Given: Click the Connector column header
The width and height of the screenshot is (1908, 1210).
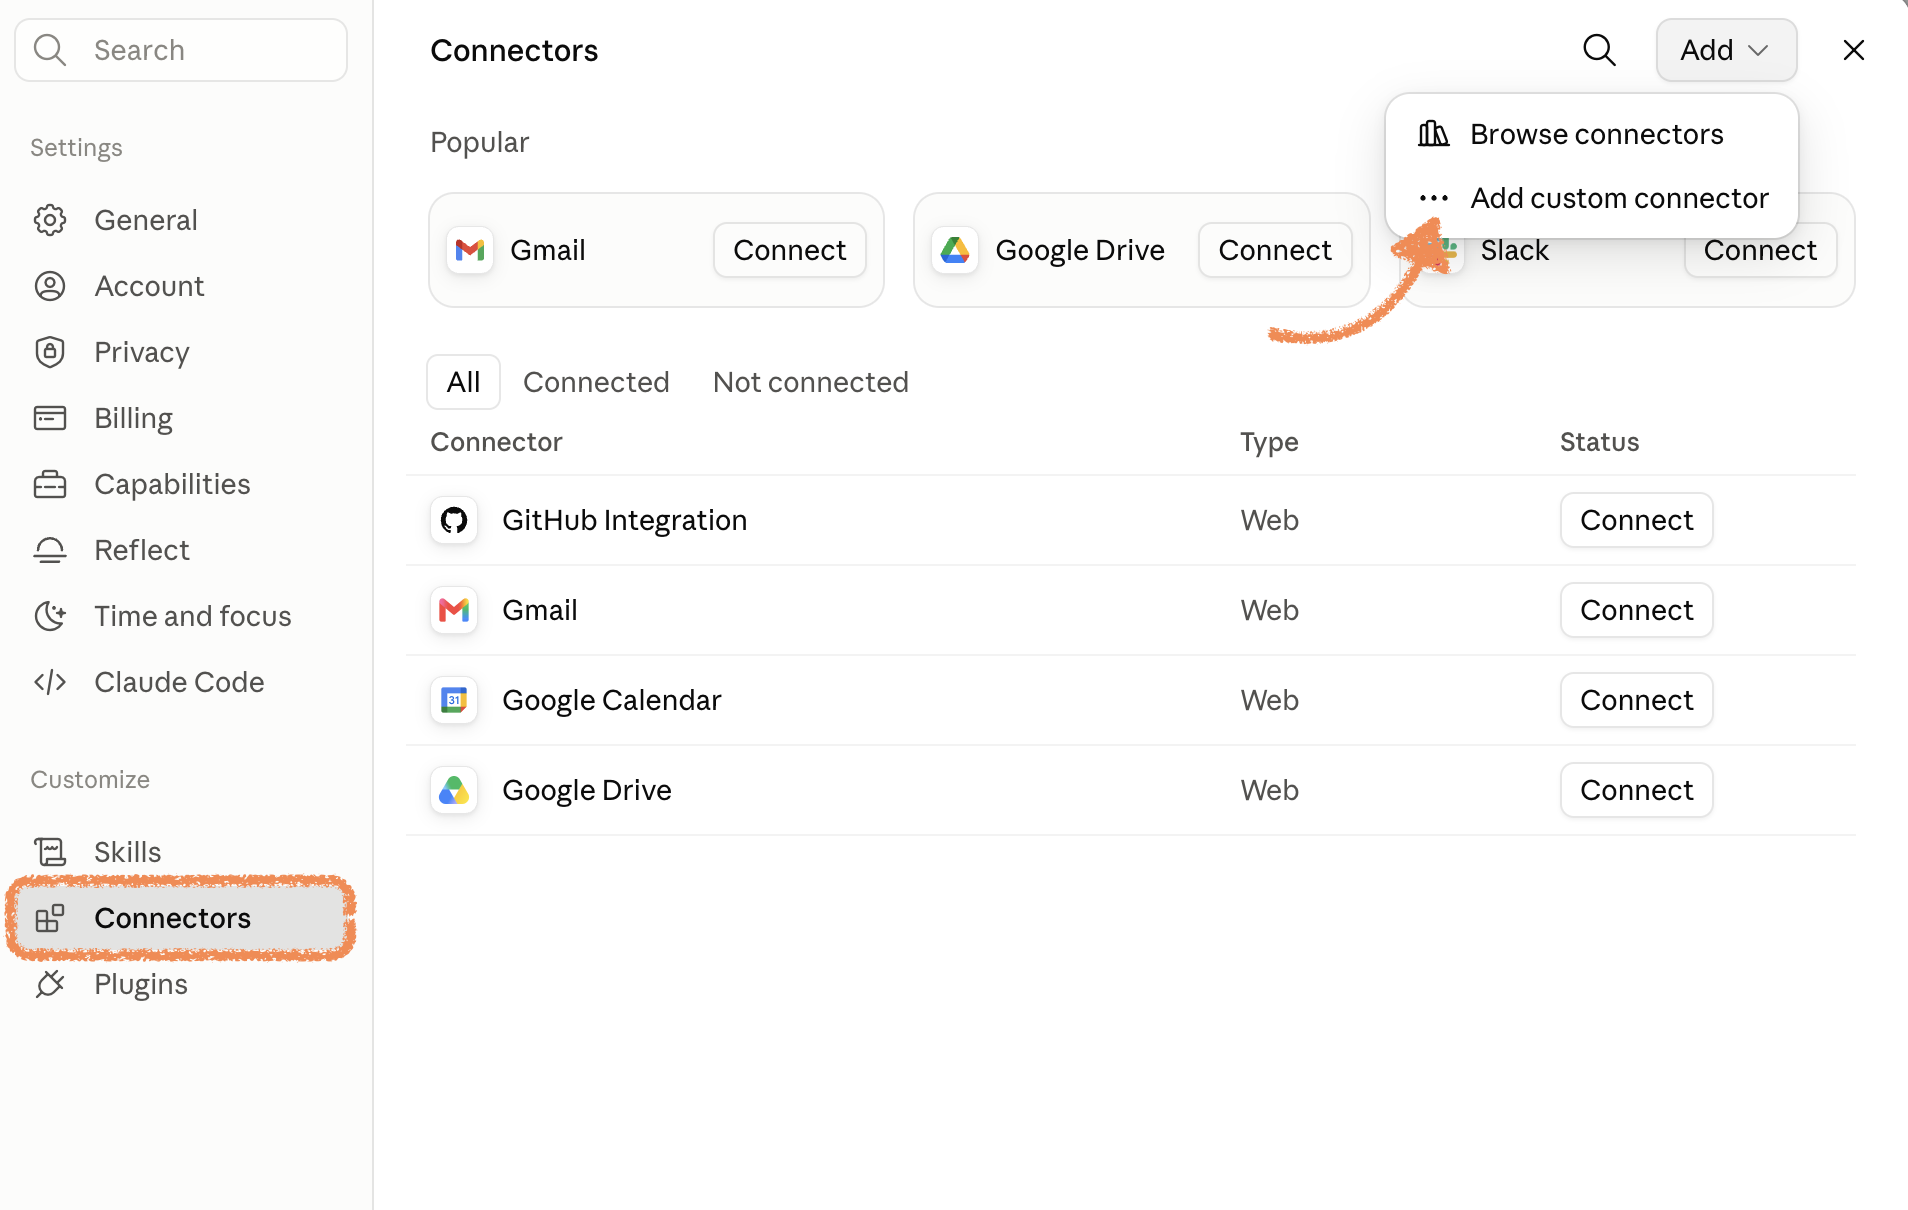Looking at the screenshot, I should pyautogui.click(x=497, y=442).
